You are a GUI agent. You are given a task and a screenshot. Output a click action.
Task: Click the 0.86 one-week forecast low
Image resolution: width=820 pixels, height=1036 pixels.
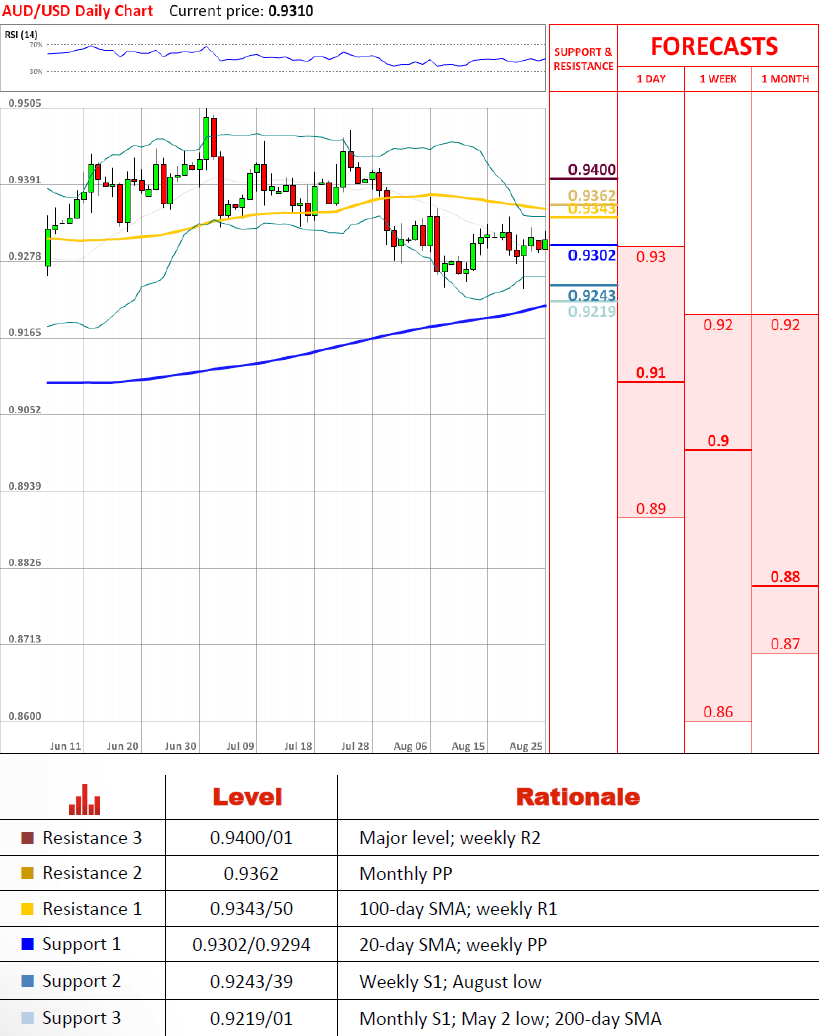(x=718, y=712)
